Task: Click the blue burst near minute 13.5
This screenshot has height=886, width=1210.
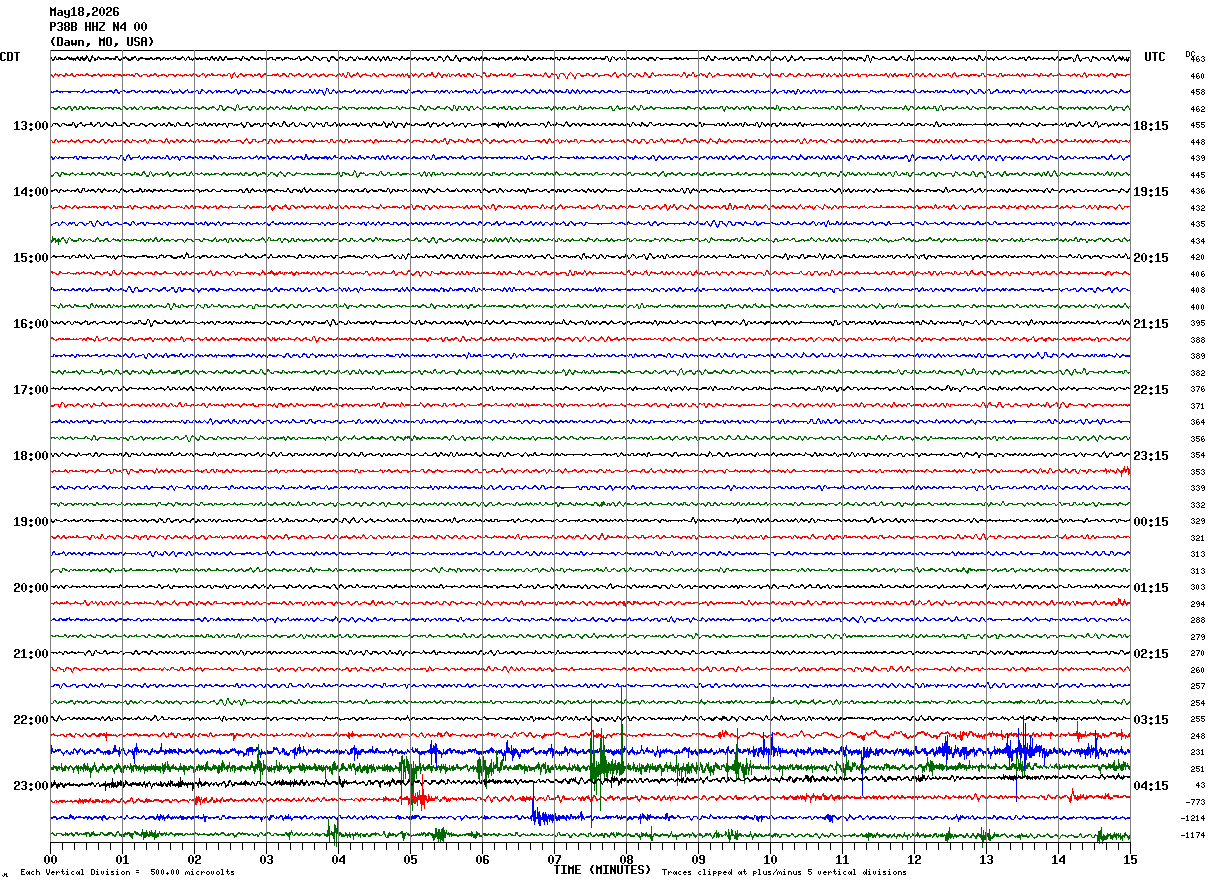Action: pos(1022,750)
